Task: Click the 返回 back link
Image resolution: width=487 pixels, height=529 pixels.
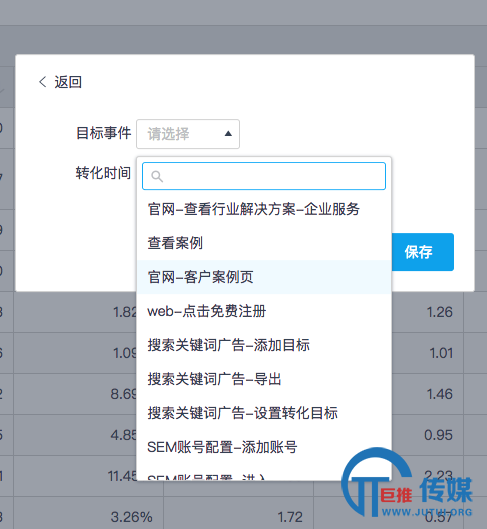Action: coord(68,82)
